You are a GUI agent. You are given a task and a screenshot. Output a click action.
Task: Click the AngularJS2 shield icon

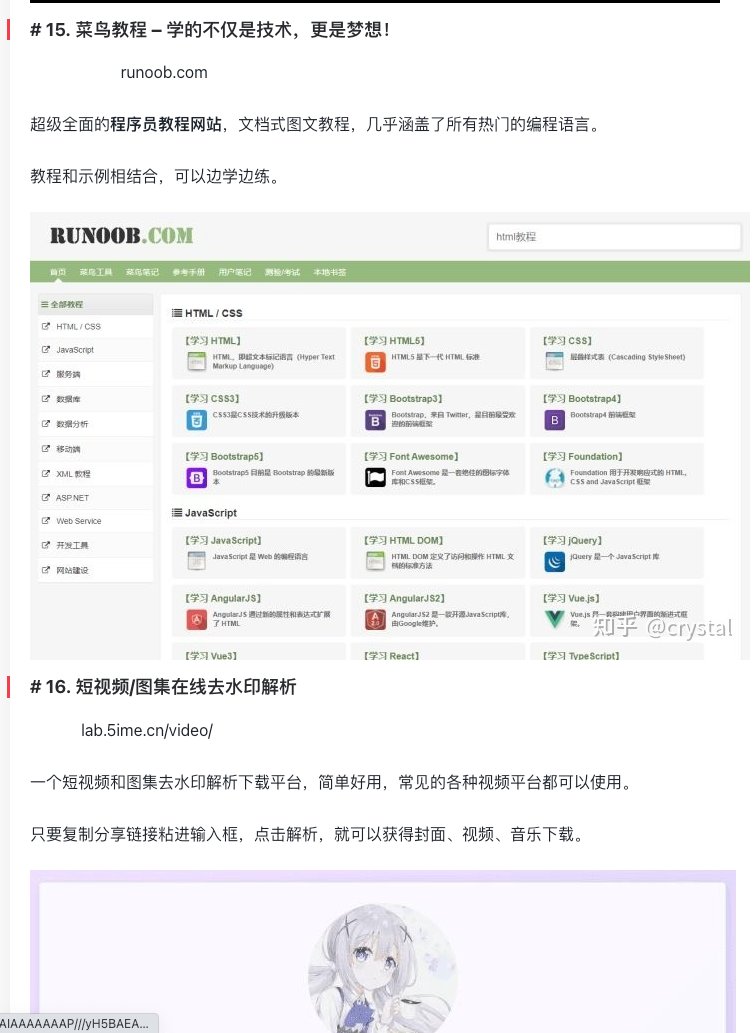375,619
